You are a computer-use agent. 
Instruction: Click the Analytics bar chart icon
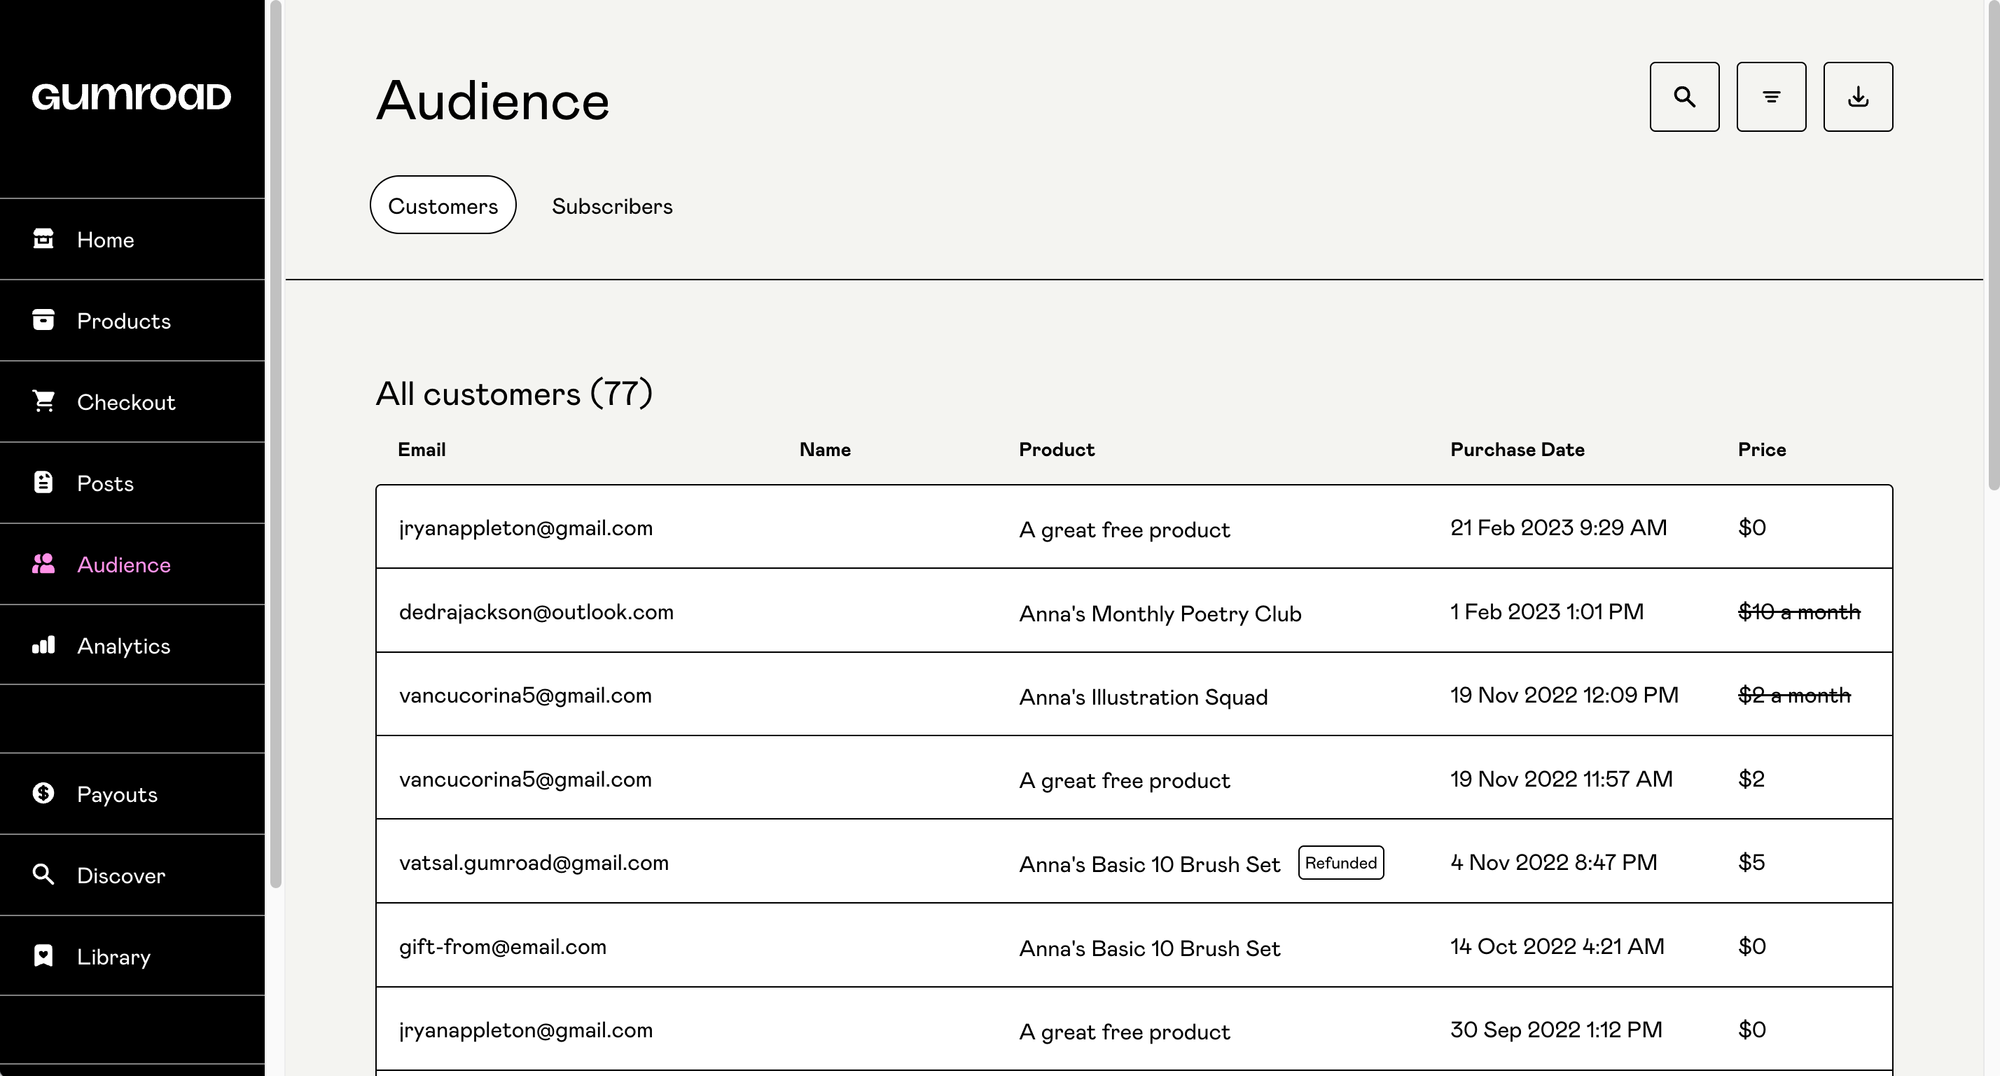43,645
